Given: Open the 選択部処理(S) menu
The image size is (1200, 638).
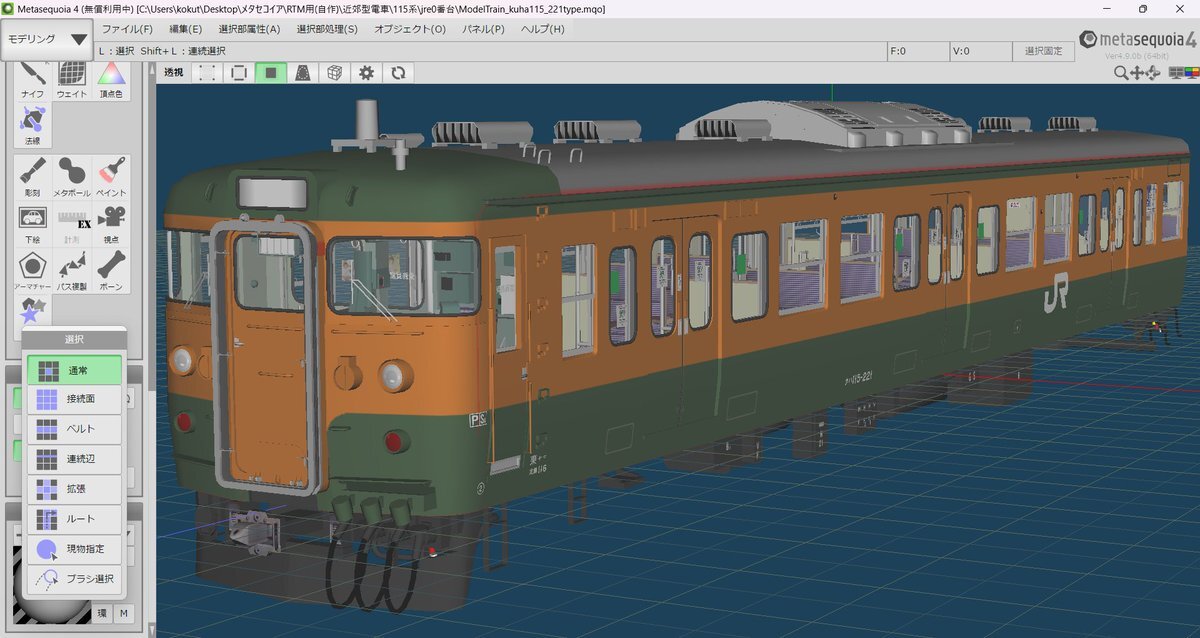Looking at the screenshot, I should pos(327,29).
